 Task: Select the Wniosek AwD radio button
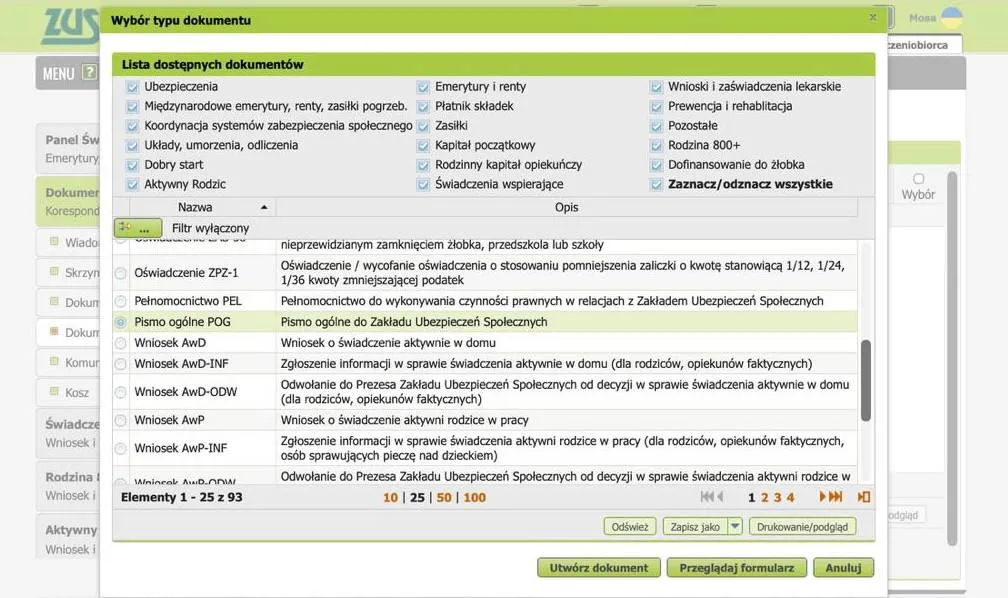(121, 343)
